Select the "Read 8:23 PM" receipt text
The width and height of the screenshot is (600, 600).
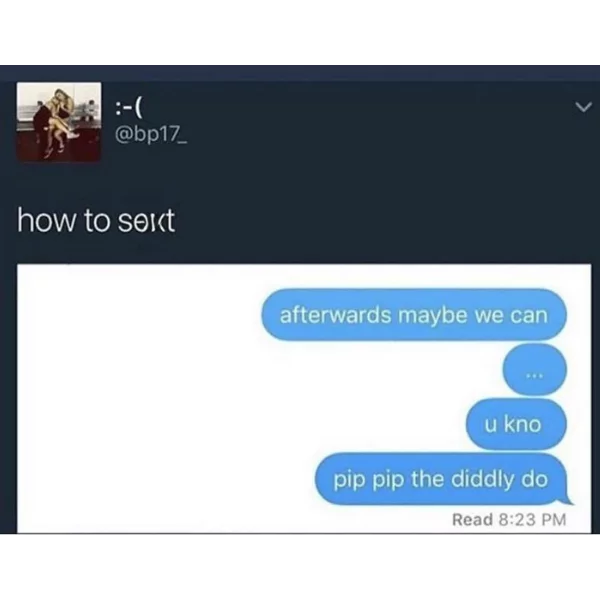pyautogui.click(x=509, y=519)
